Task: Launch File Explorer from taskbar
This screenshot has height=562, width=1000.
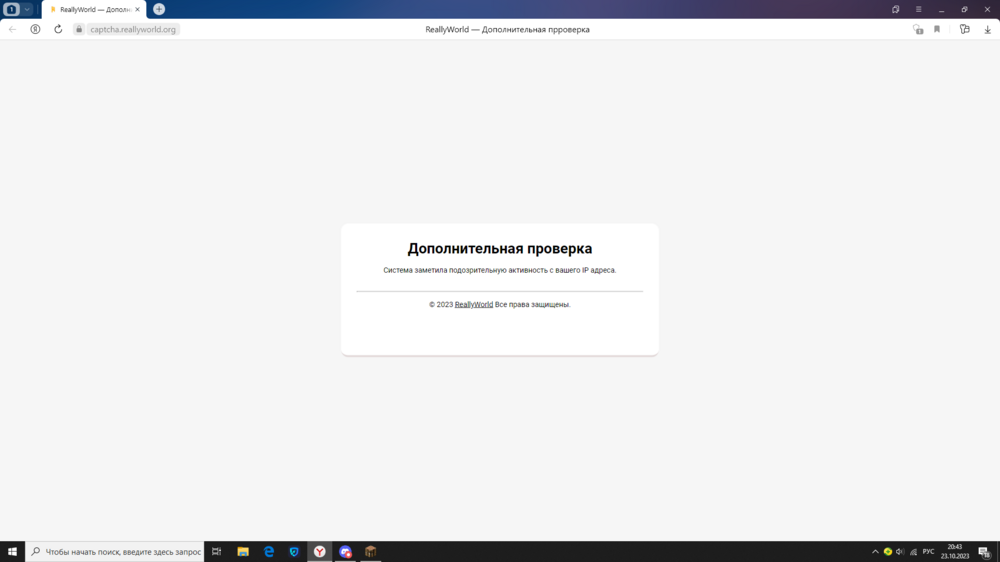Action: click(243, 552)
